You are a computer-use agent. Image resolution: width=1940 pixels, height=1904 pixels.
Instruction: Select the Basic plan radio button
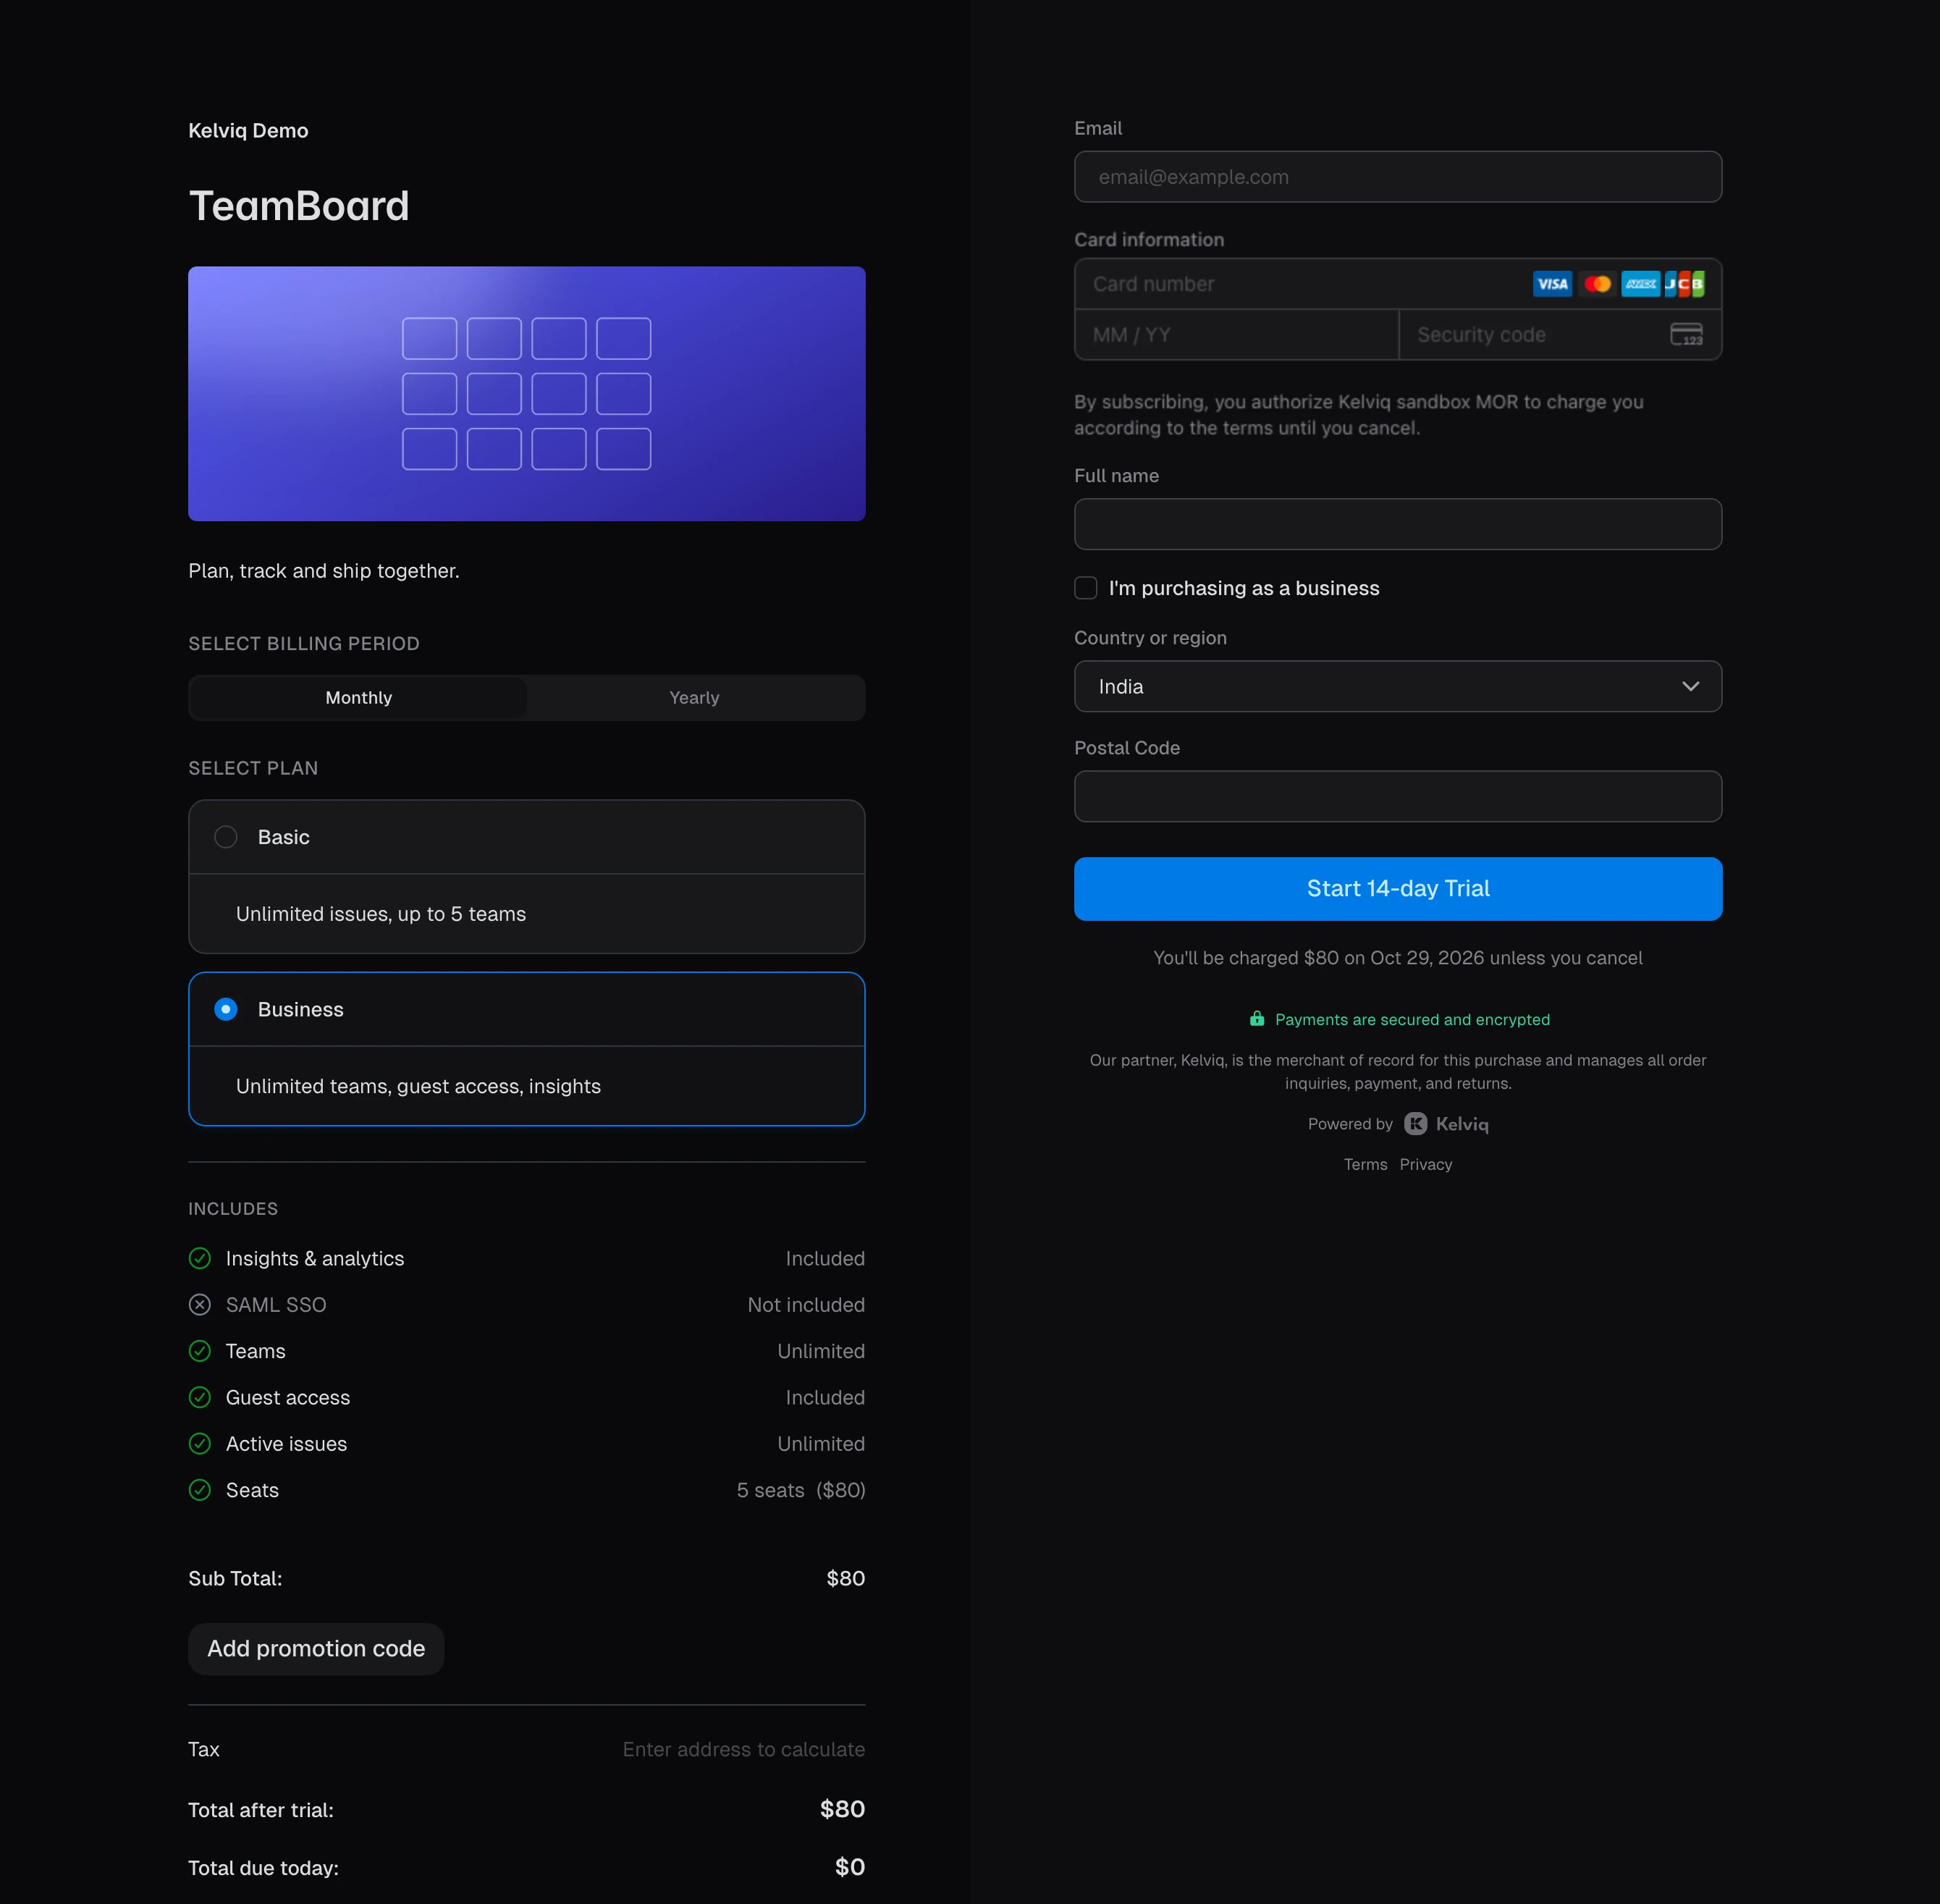point(226,837)
